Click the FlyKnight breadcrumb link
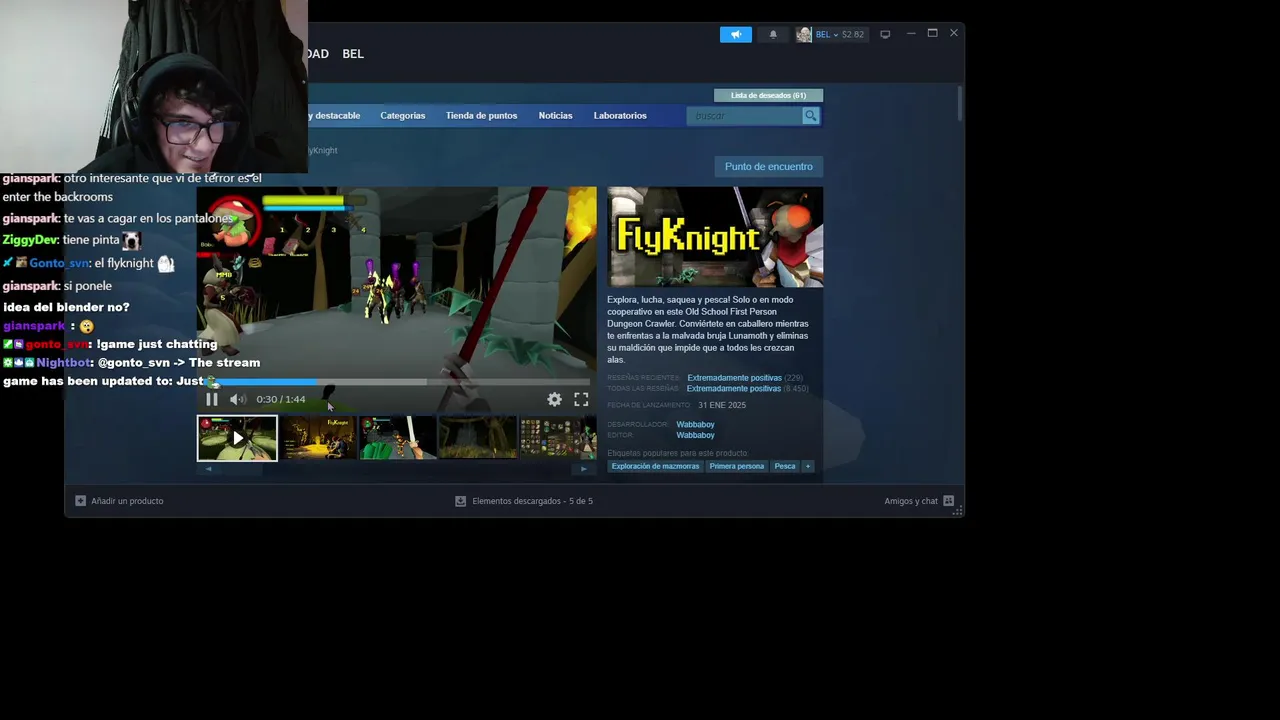Image resolution: width=1280 pixels, height=720 pixels. [320, 150]
